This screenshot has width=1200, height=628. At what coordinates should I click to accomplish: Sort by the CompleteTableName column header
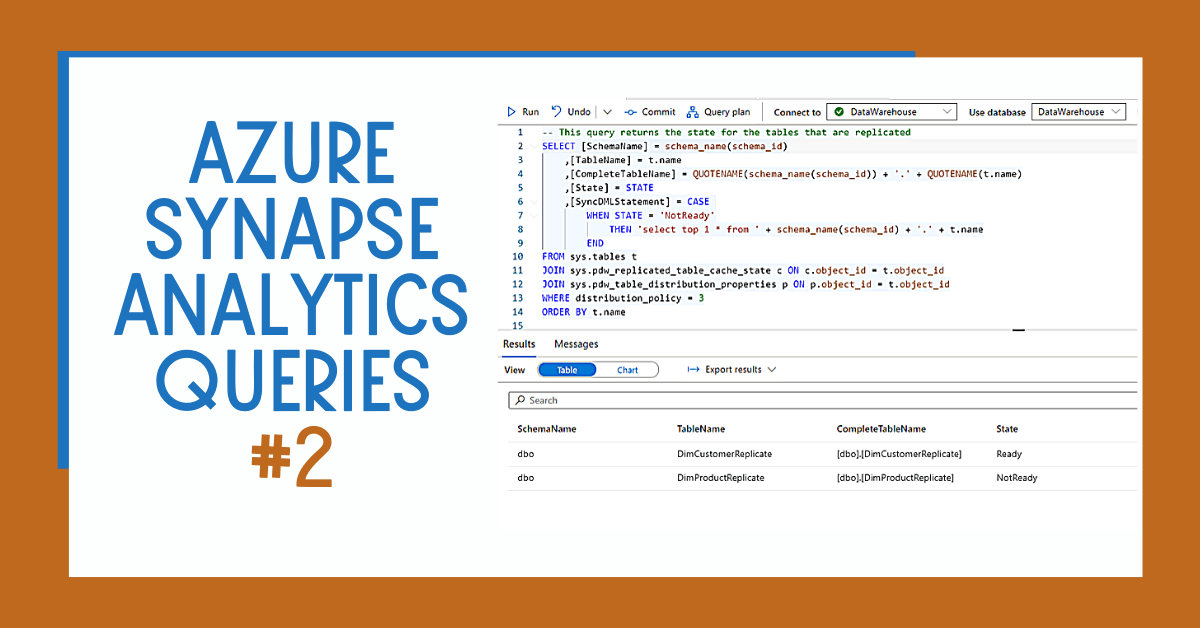881,429
